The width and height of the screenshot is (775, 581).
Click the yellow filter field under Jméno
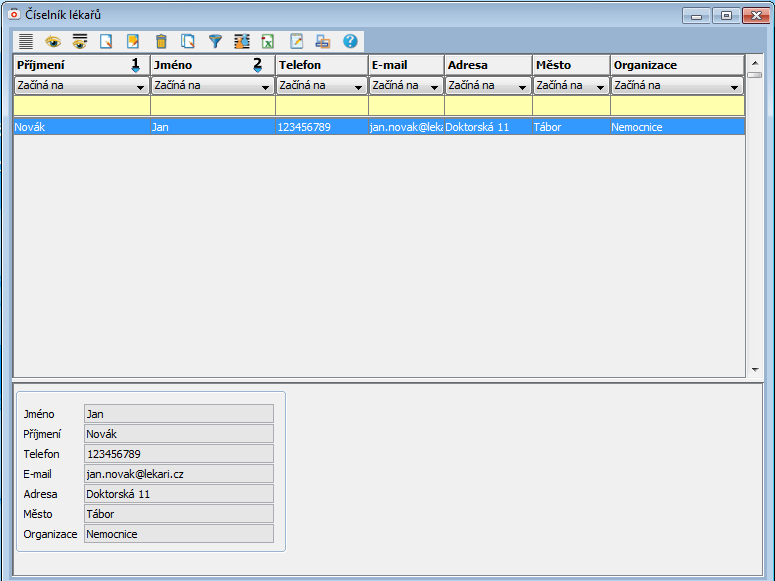[x=212, y=106]
